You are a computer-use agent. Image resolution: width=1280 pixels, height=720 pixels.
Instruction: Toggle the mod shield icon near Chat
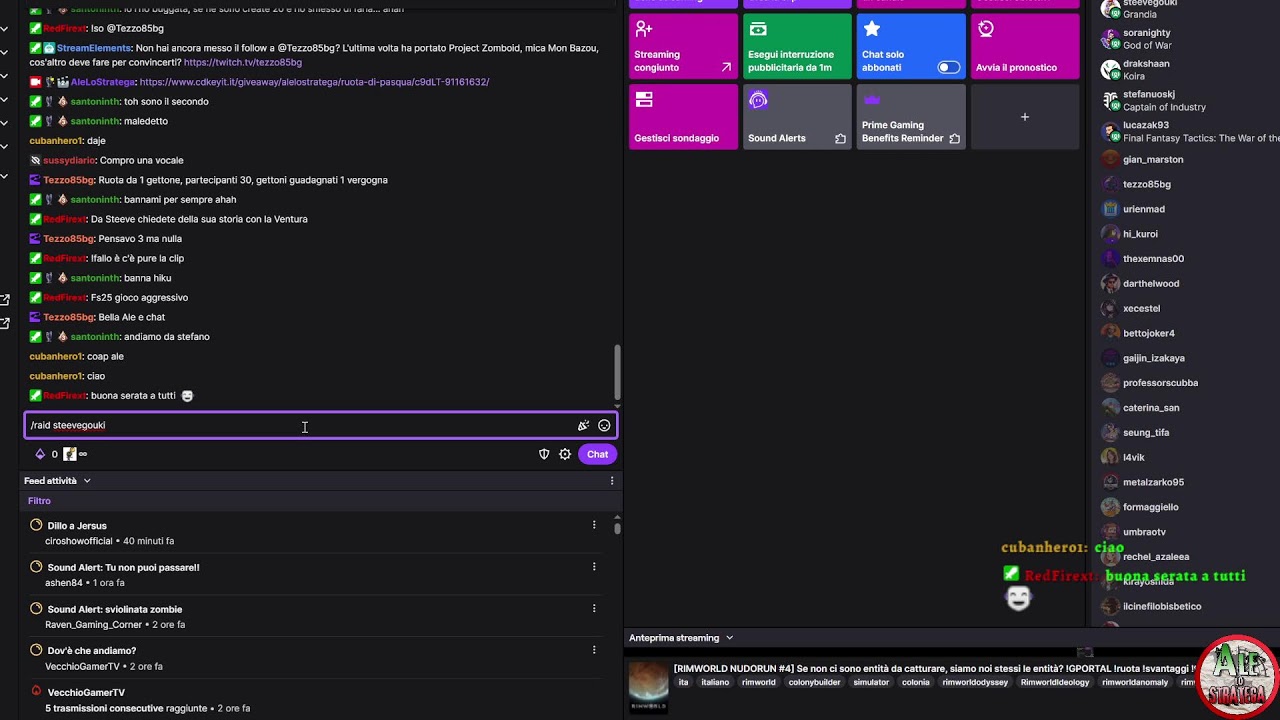click(x=544, y=454)
